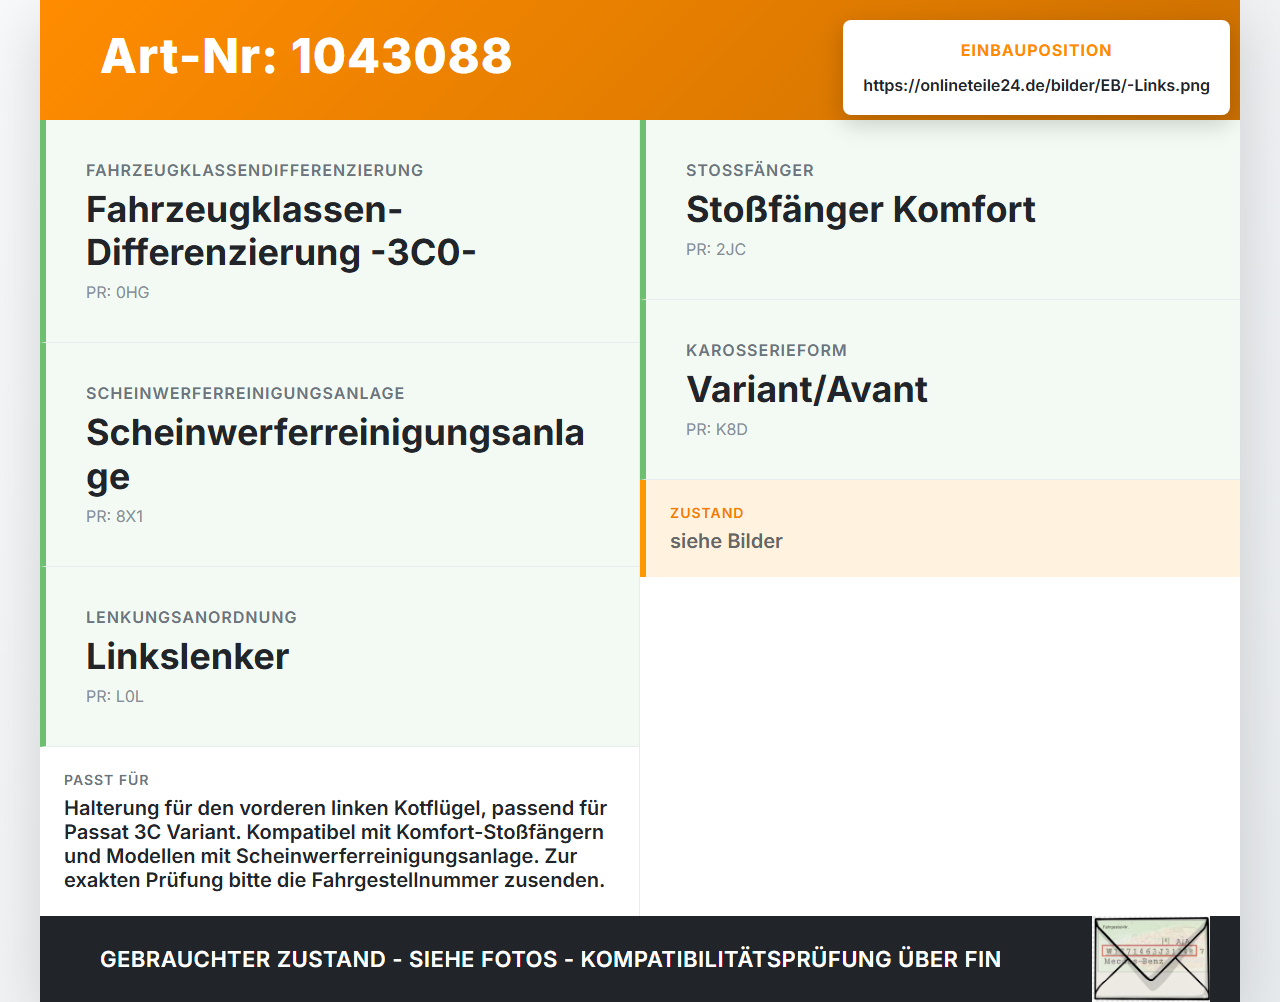Select the Stoßfänger Komfort title
Image resolution: width=1280 pixels, height=1002 pixels.
click(x=861, y=210)
